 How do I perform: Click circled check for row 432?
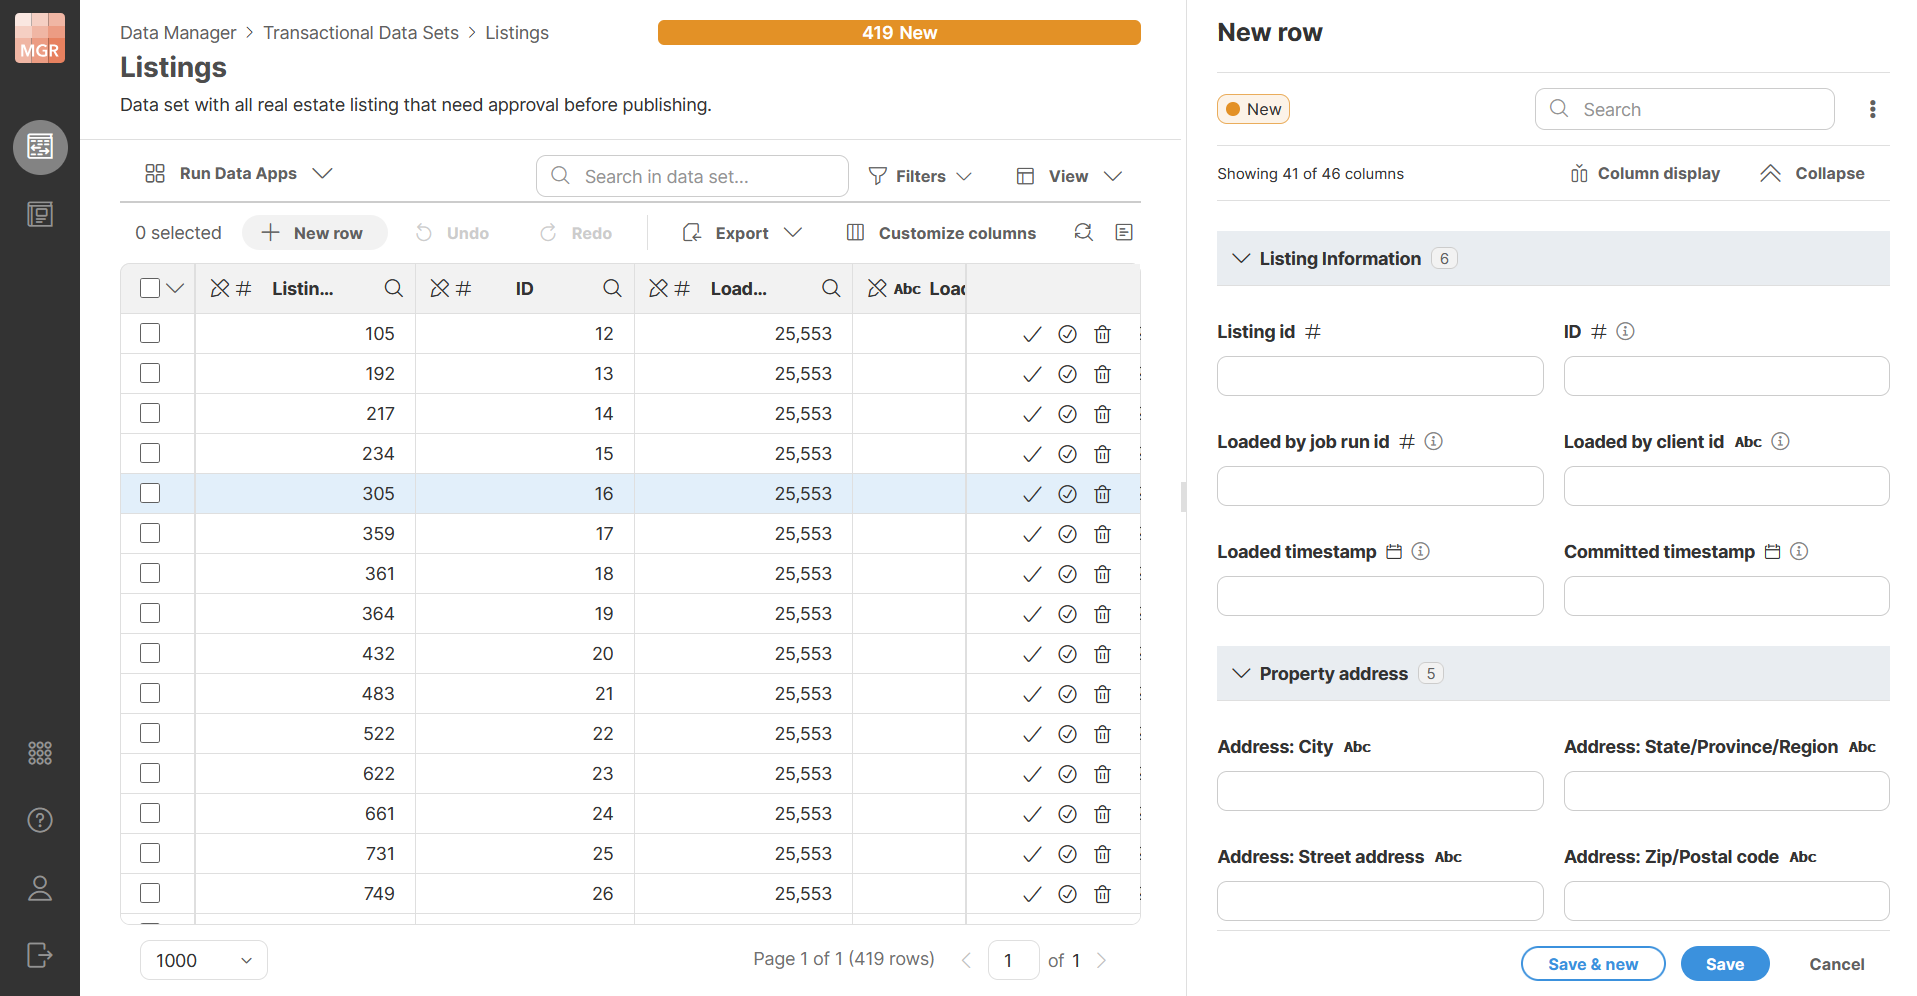click(x=1067, y=654)
